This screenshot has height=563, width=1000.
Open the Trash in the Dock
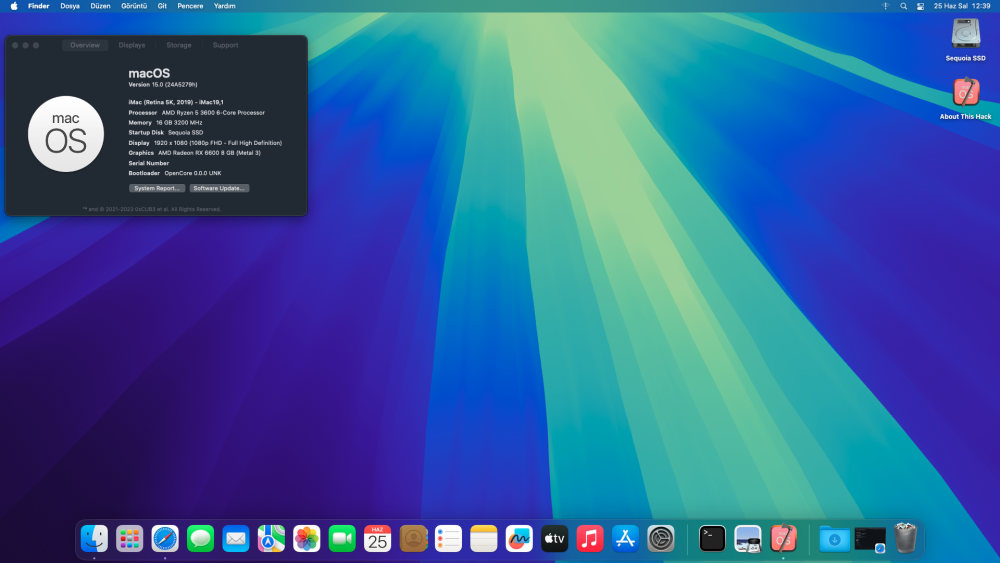[x=906, y=539]
